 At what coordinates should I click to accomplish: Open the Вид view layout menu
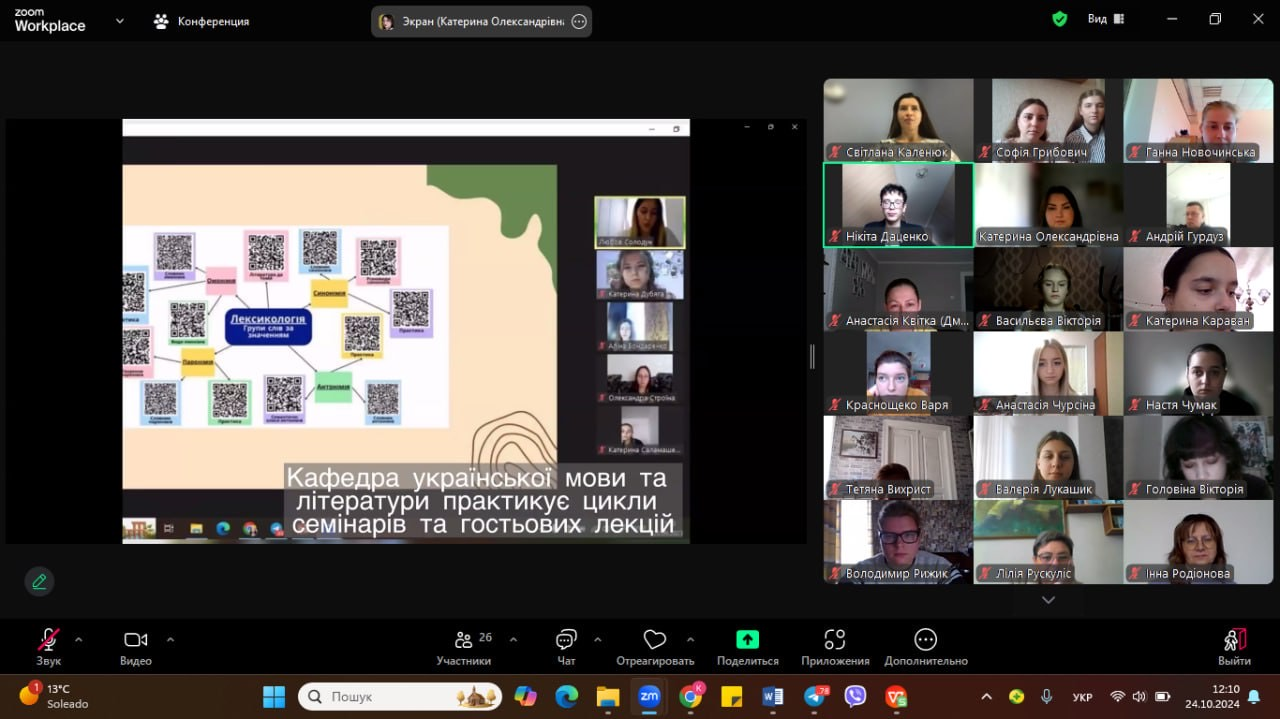click(1105, 19)
